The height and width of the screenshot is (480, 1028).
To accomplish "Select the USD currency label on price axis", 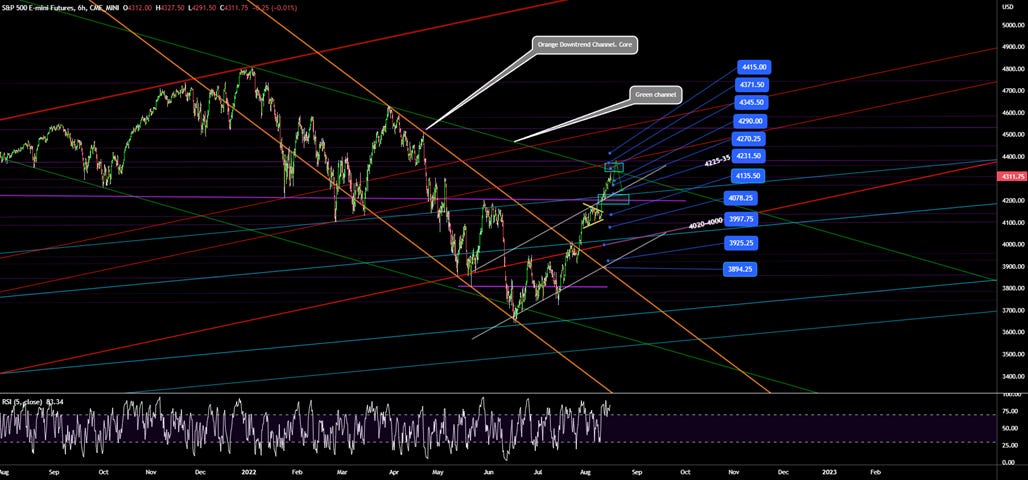I will [1008, 7].
